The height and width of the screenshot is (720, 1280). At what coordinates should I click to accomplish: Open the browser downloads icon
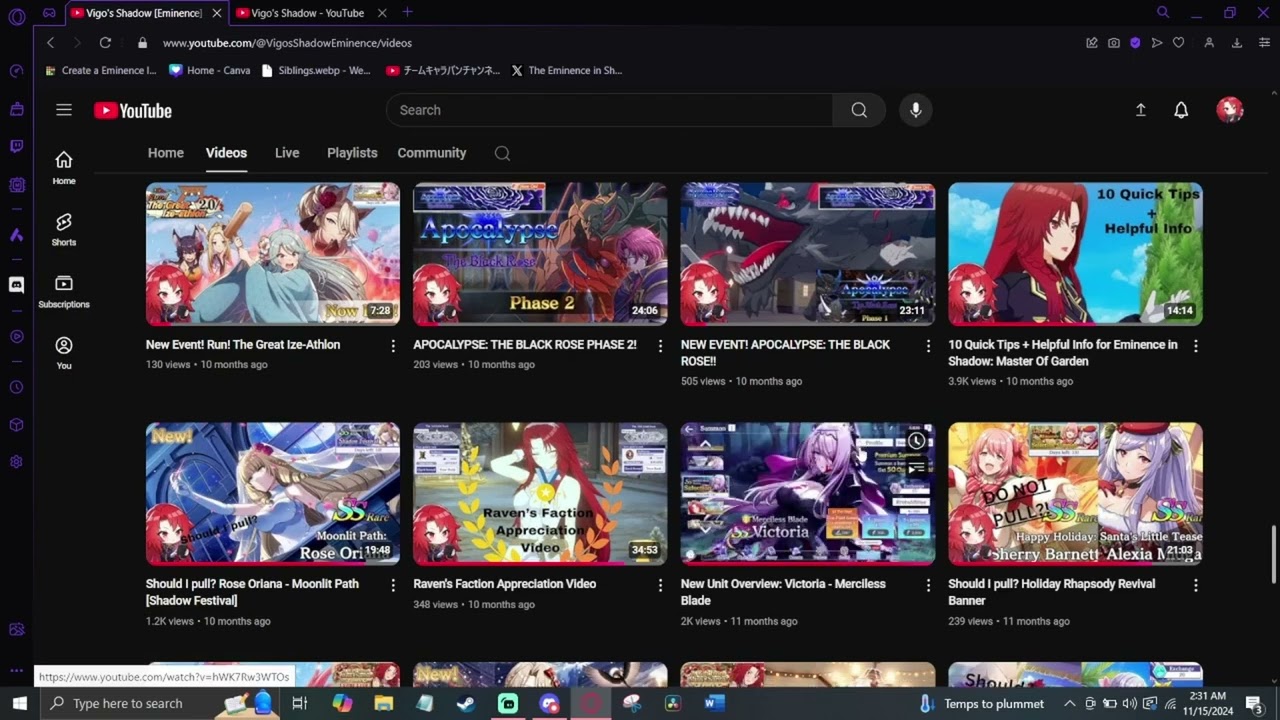1237,43
